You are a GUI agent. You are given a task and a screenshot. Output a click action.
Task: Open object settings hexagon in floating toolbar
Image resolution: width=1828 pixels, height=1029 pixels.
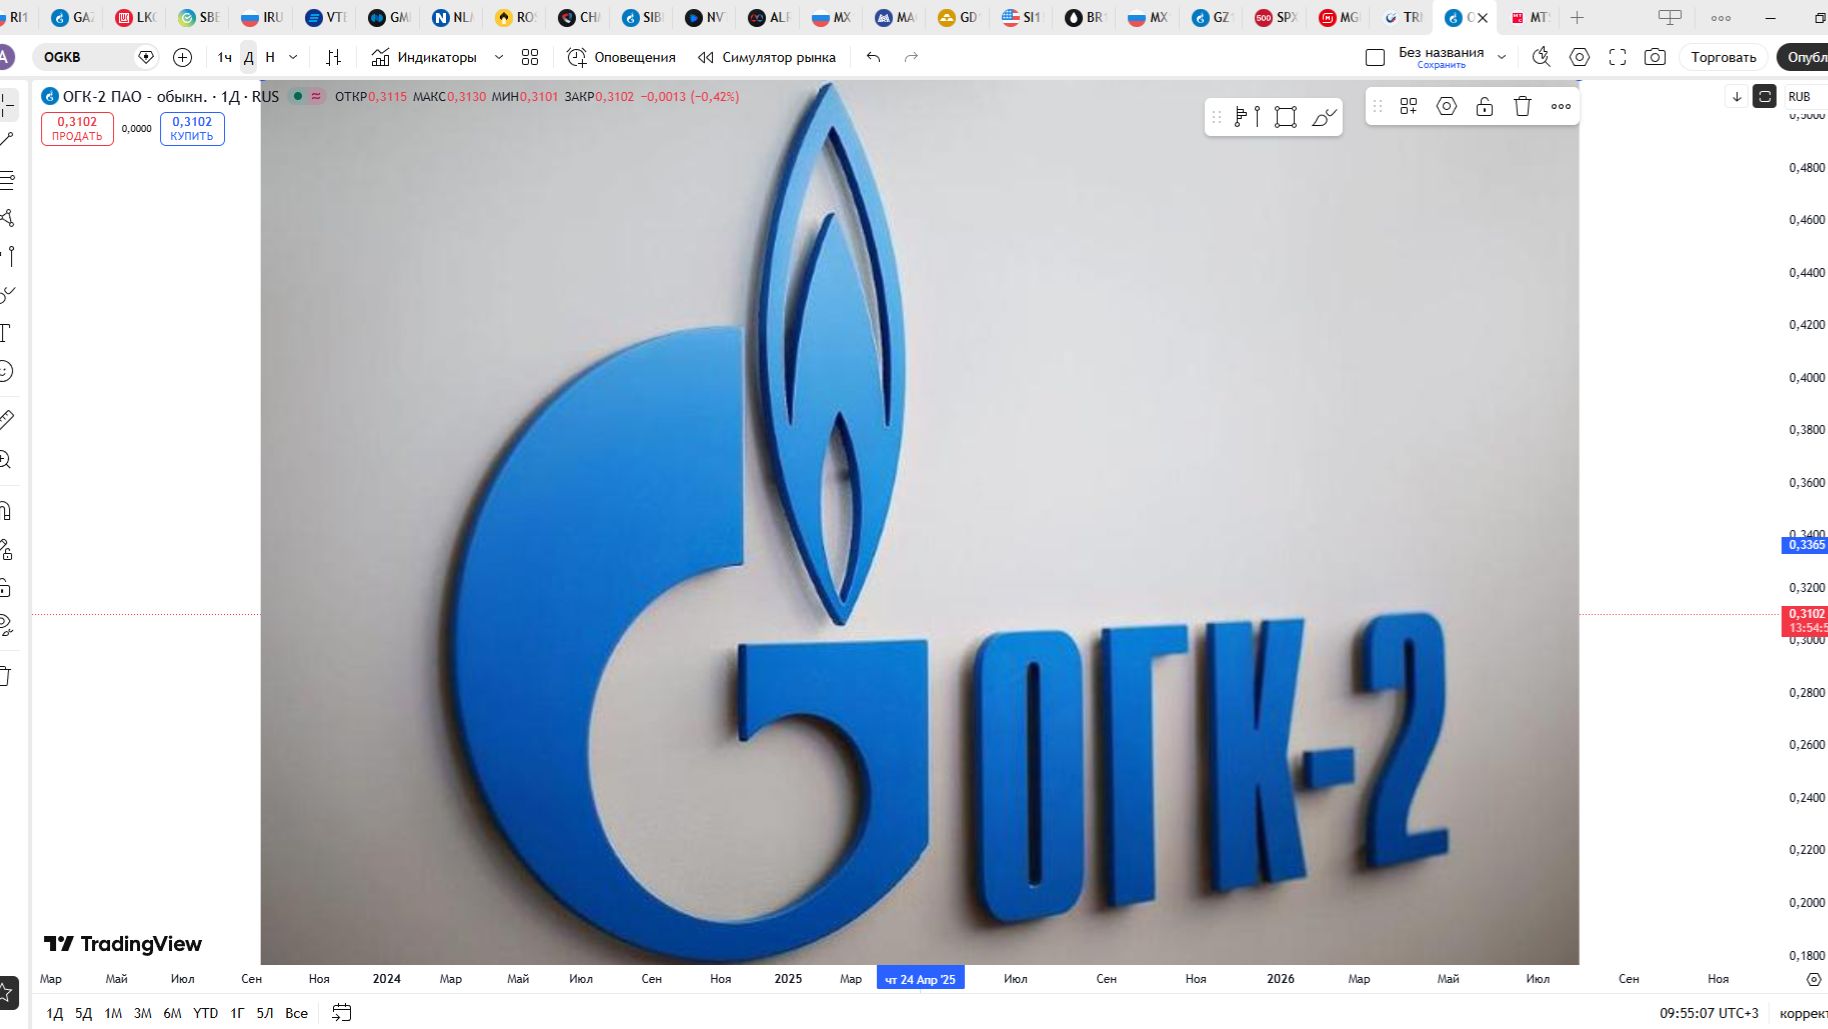(x=1447, y=106)
